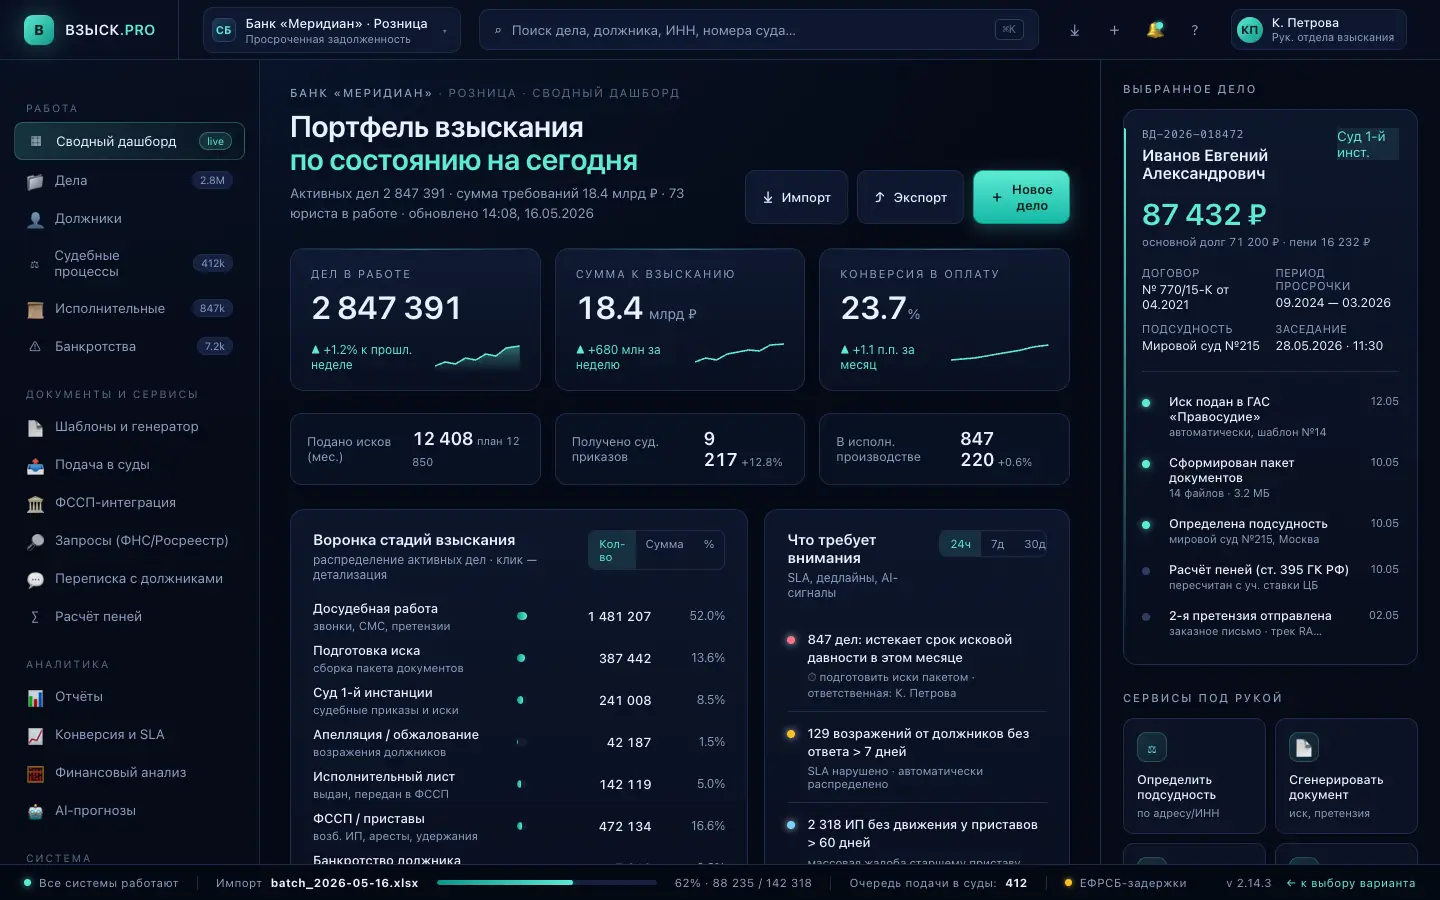Open the Иск подан в ГАС «Правосудие» event

tap(1270, 417)
